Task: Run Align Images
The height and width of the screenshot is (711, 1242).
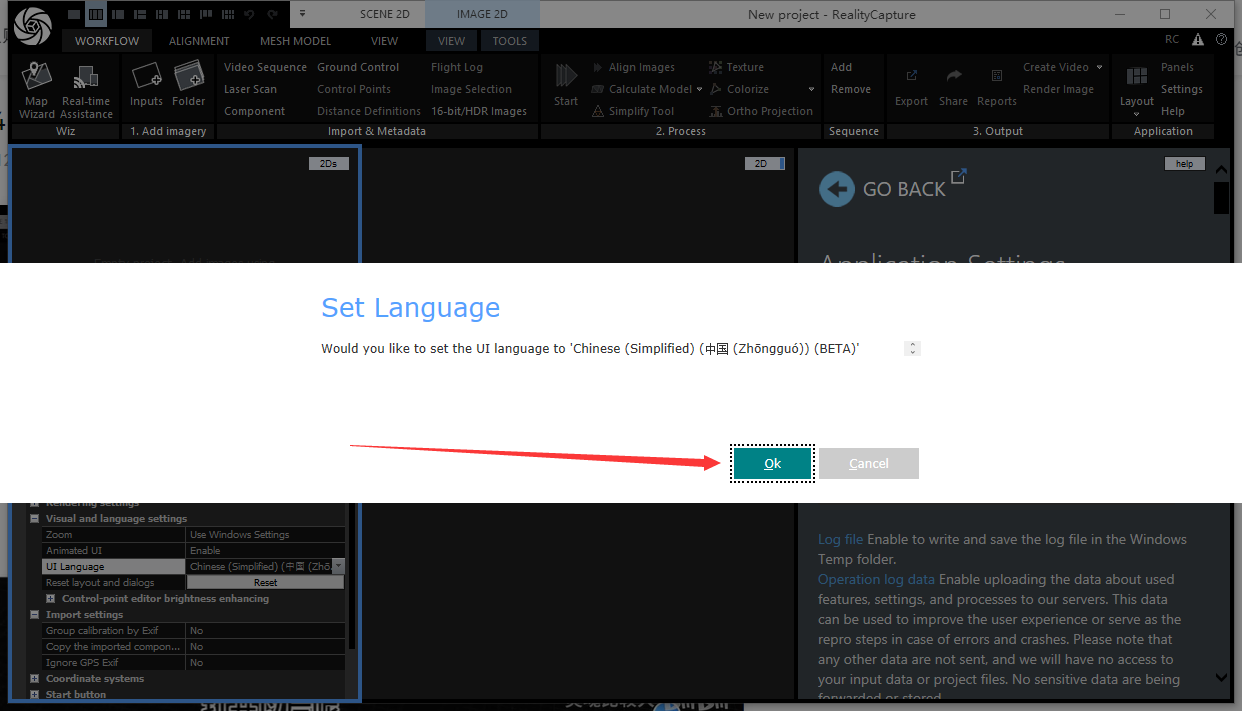Action: pos(632,67)
